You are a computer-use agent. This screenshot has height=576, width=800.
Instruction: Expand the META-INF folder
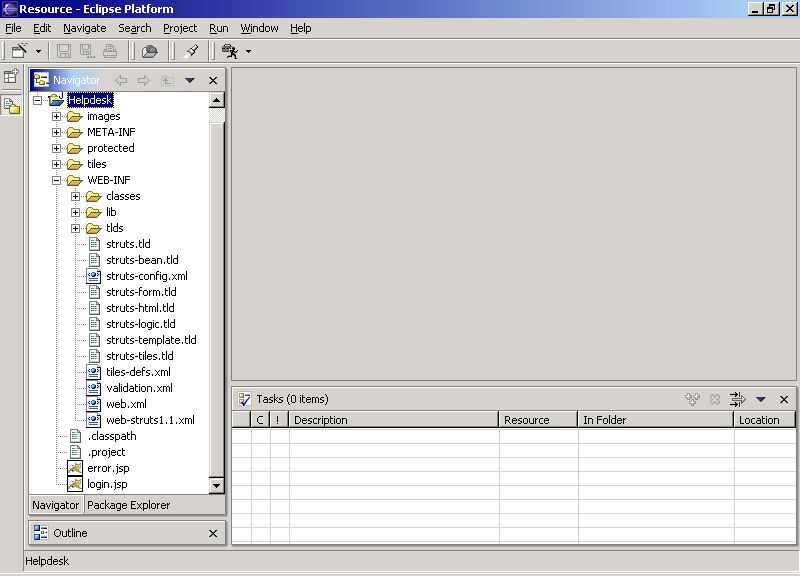[x=57, y=132]
